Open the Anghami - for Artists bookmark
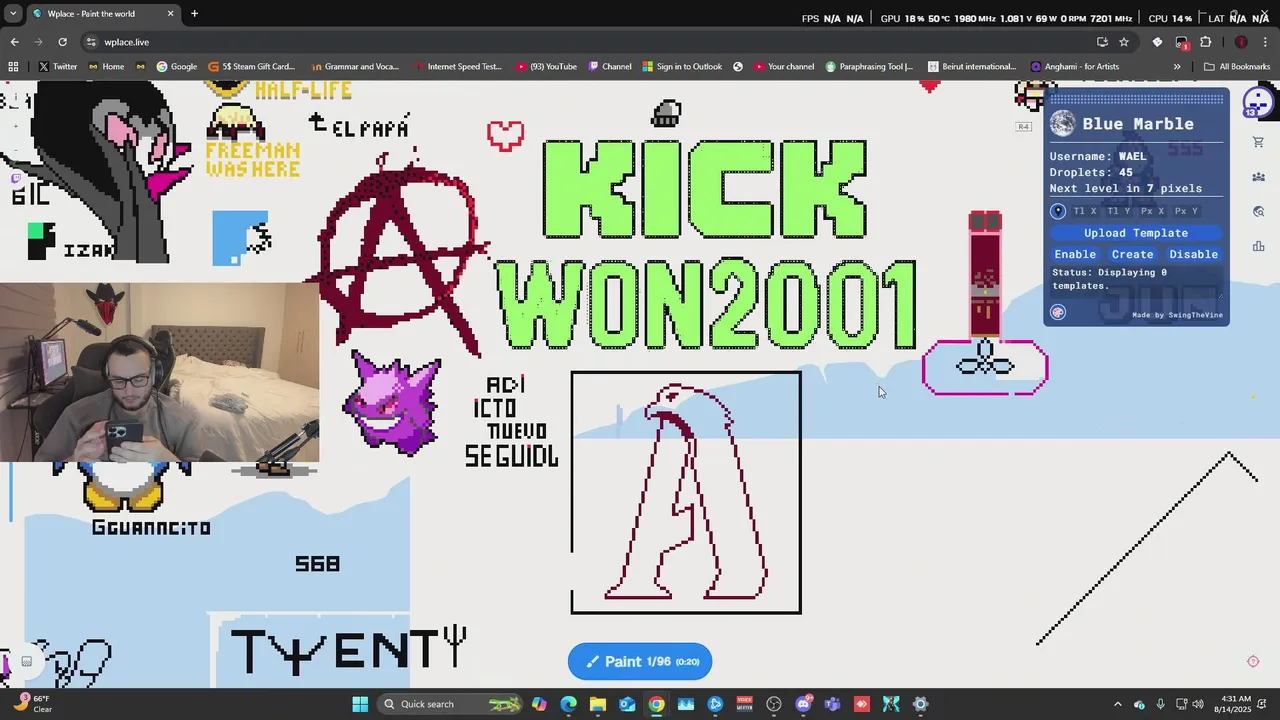This screenshot has width=1280, height=720. coord(1074,67)
